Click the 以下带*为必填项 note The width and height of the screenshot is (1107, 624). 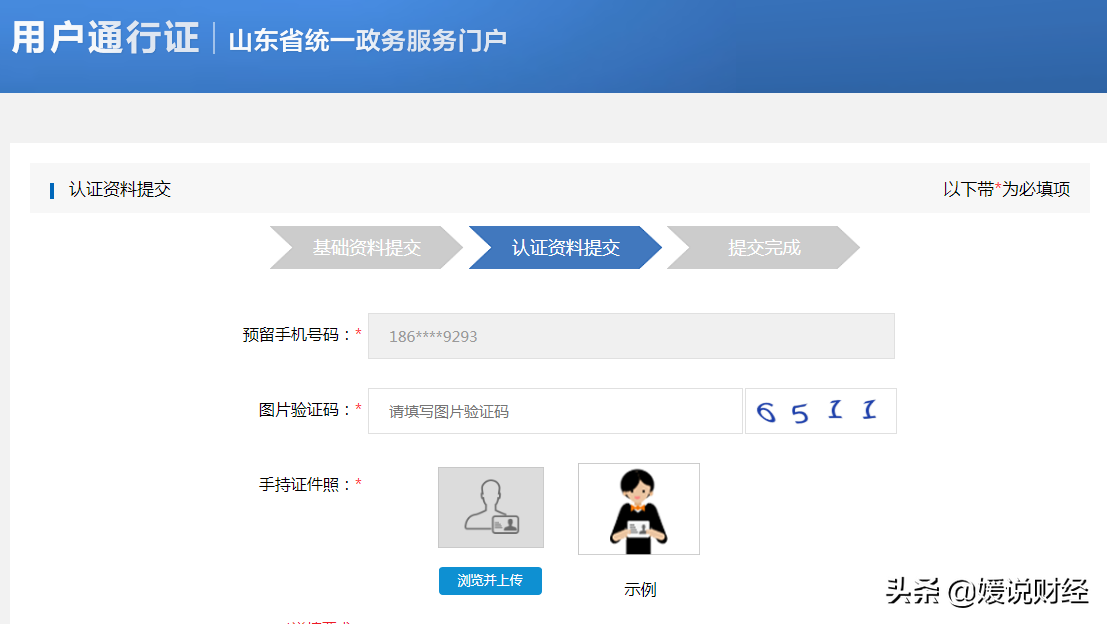point(1006,189)
